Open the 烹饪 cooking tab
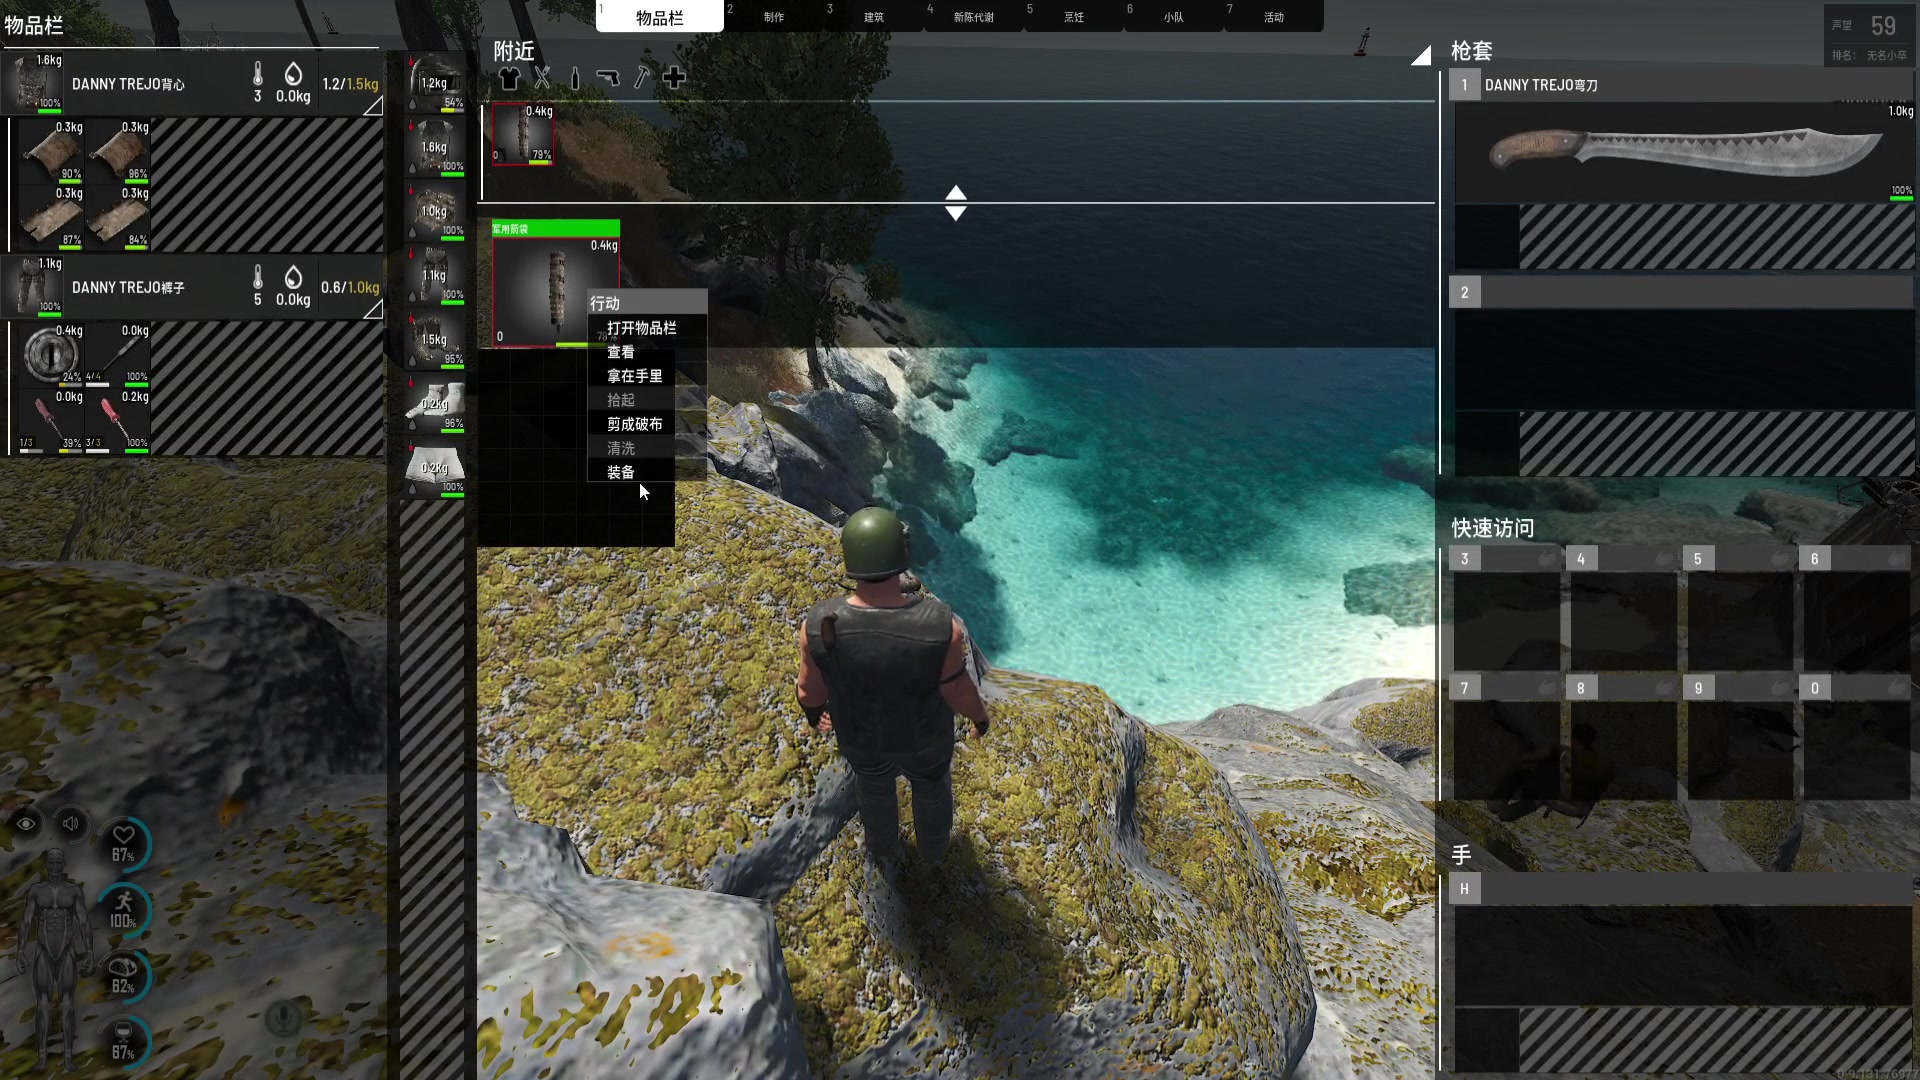Screen dimensions: 1920x1080 tap(1074, 17)
